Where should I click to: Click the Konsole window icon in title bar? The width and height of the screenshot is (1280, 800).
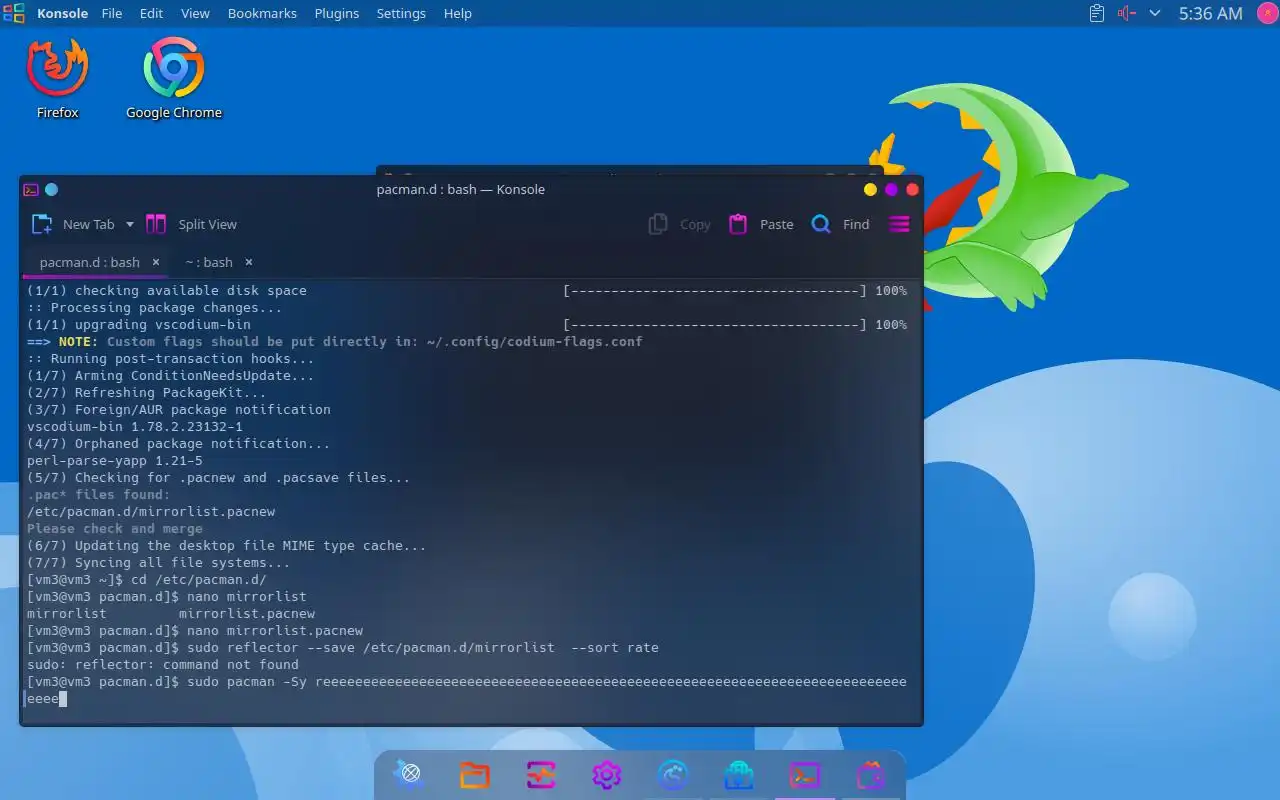pyautogui.click(x=31, y=189)
